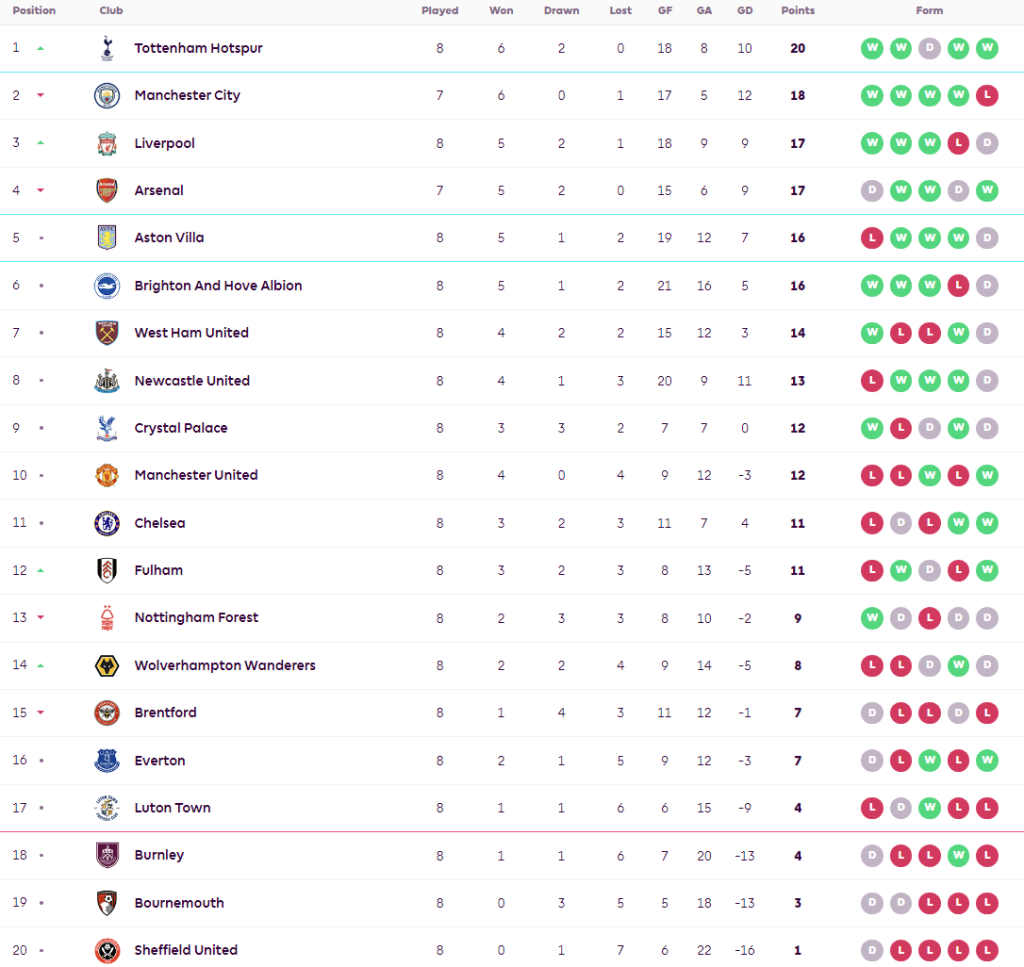Select the Luton Town table row
This screenshot has height=967, width=1024.
click(500, 808)
